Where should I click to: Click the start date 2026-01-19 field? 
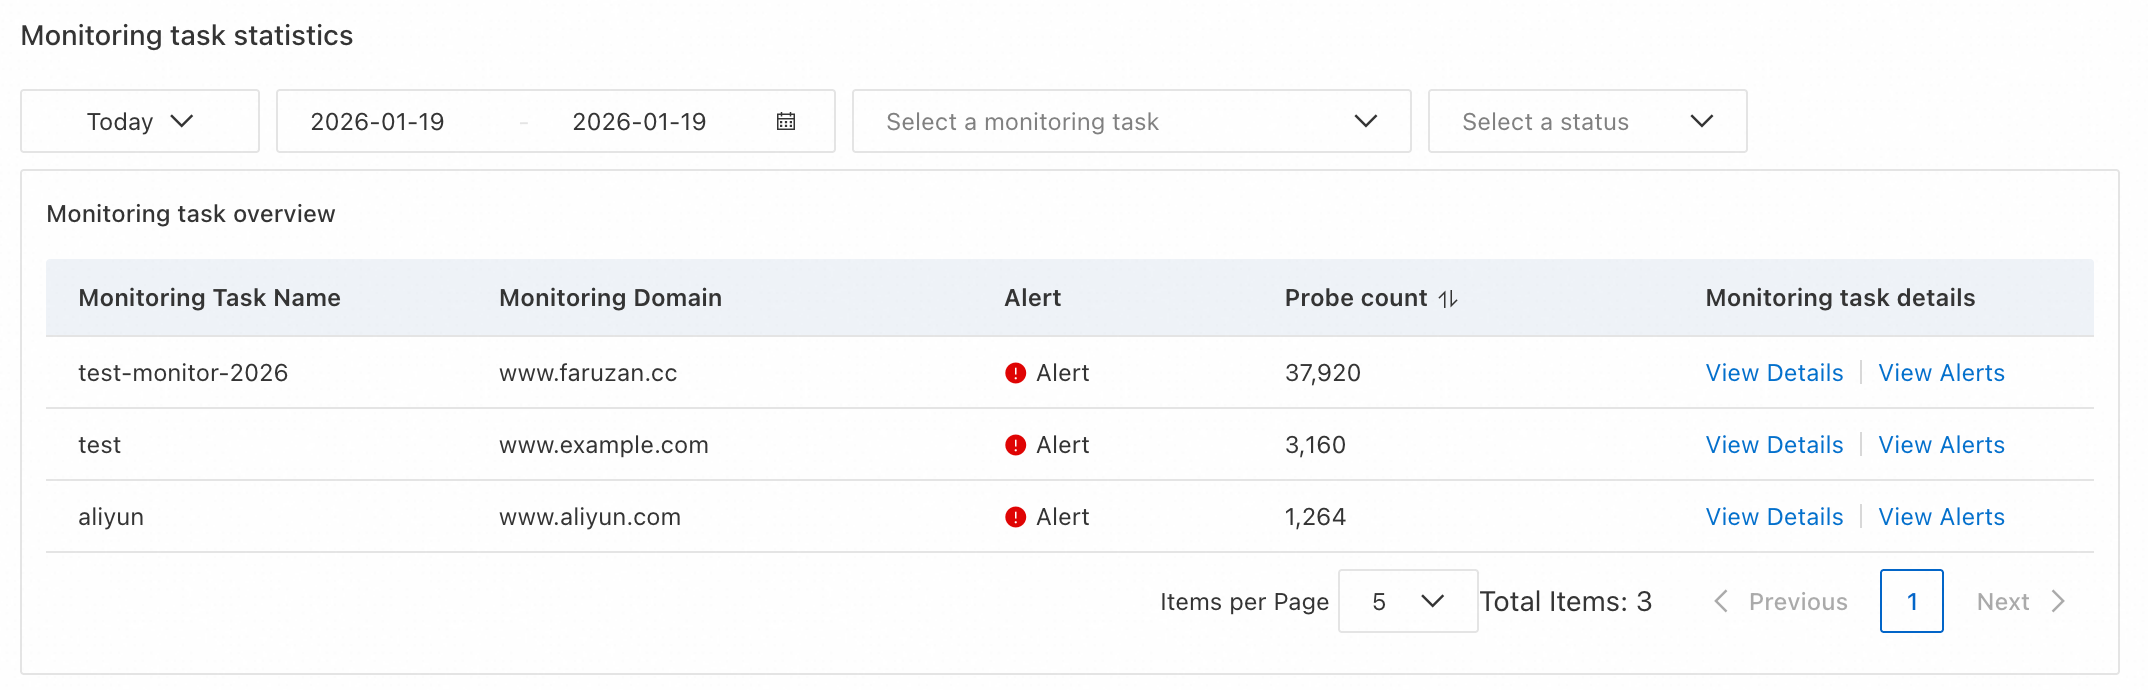click(x=378, y=122)
